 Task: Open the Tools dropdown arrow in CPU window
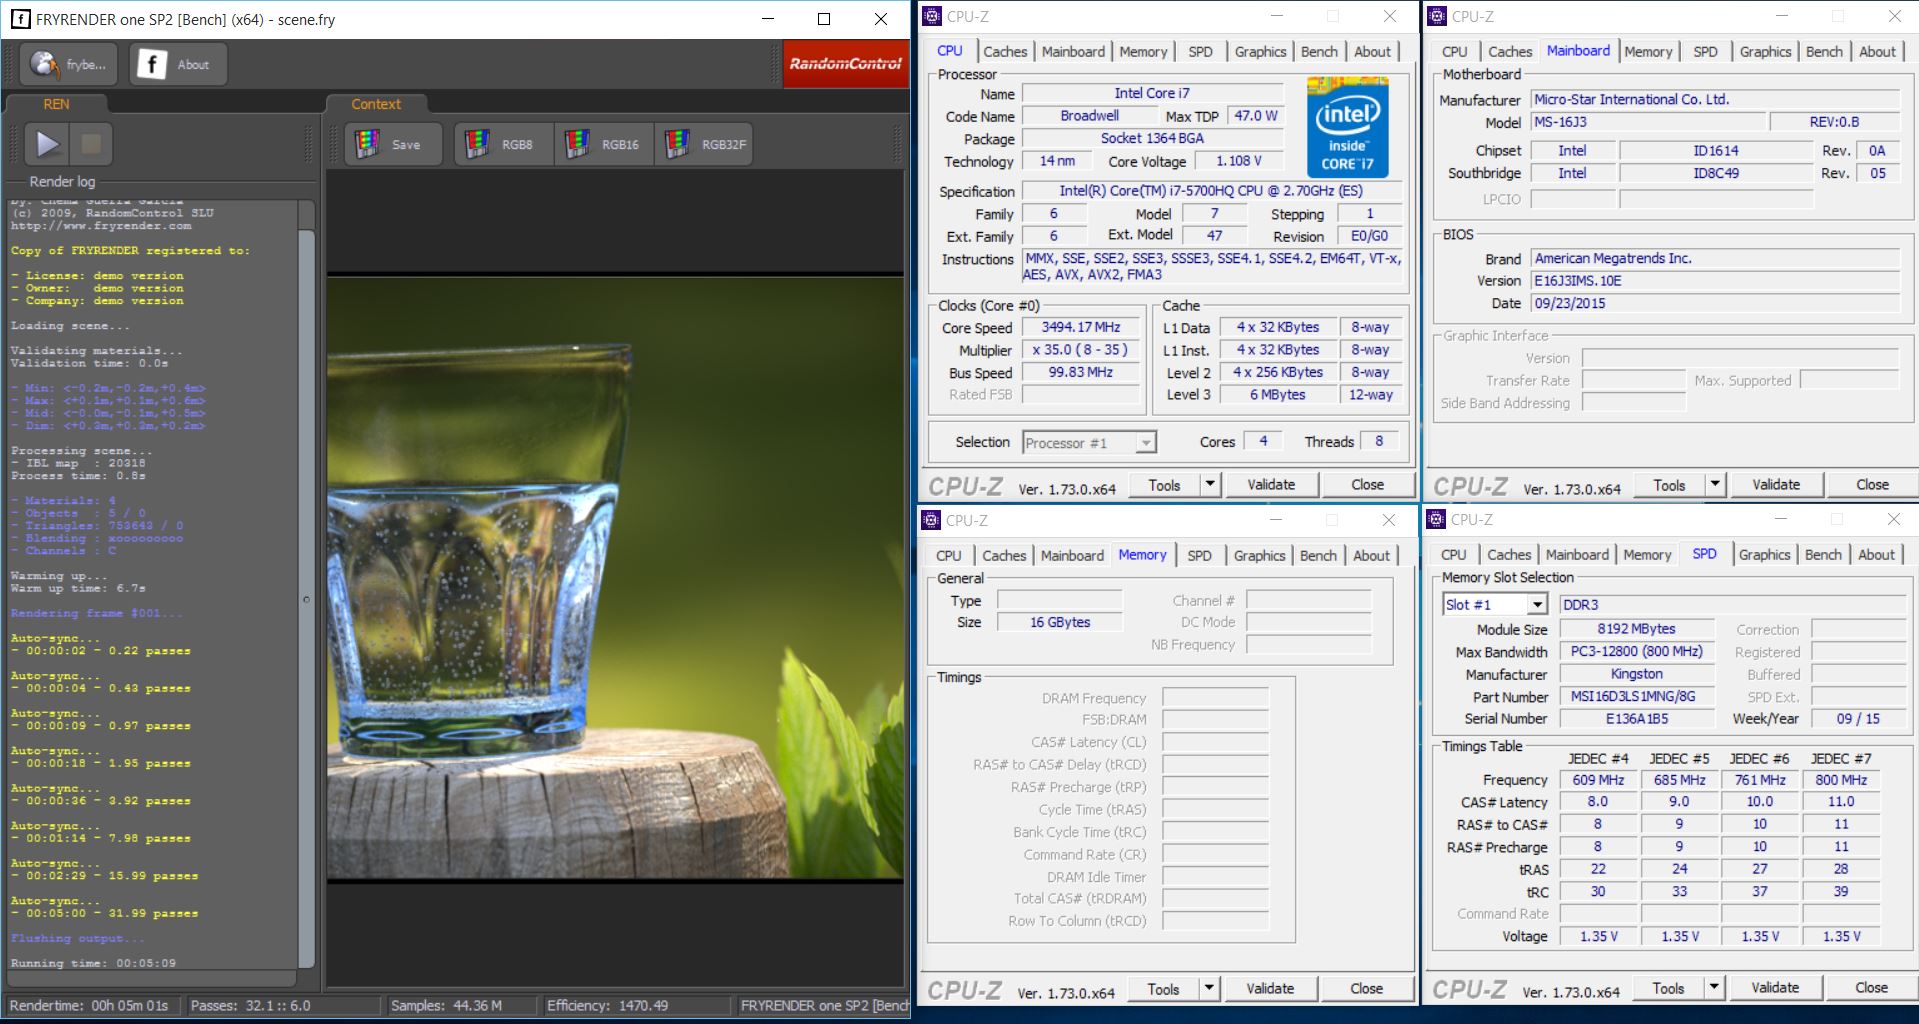click(1210, 485)
